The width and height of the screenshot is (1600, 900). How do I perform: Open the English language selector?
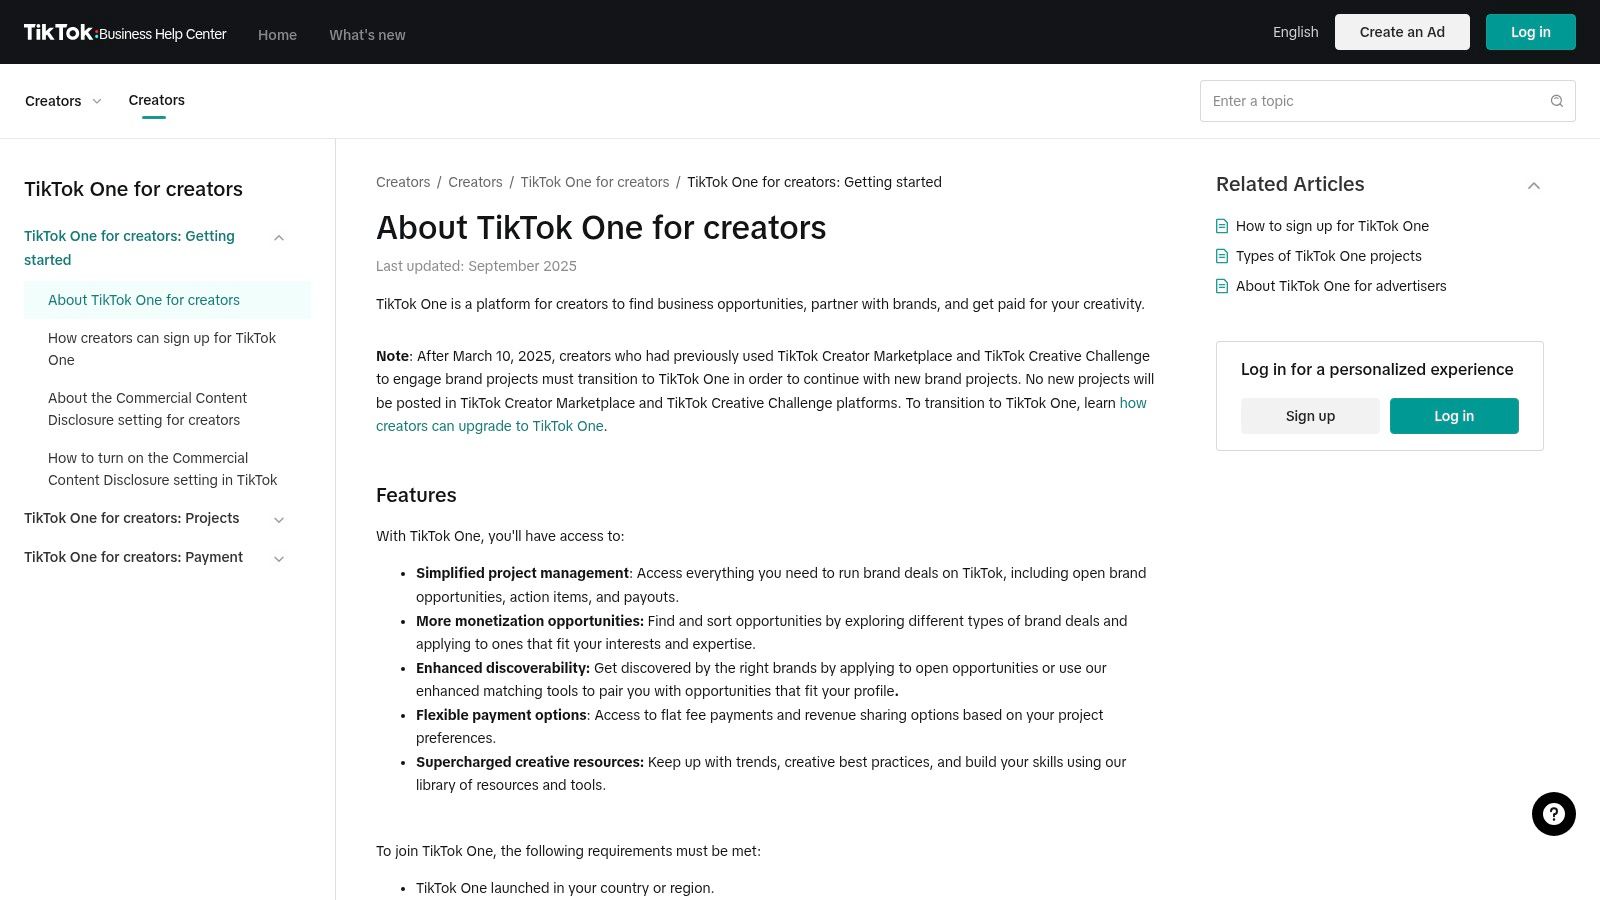[1295, 32]
